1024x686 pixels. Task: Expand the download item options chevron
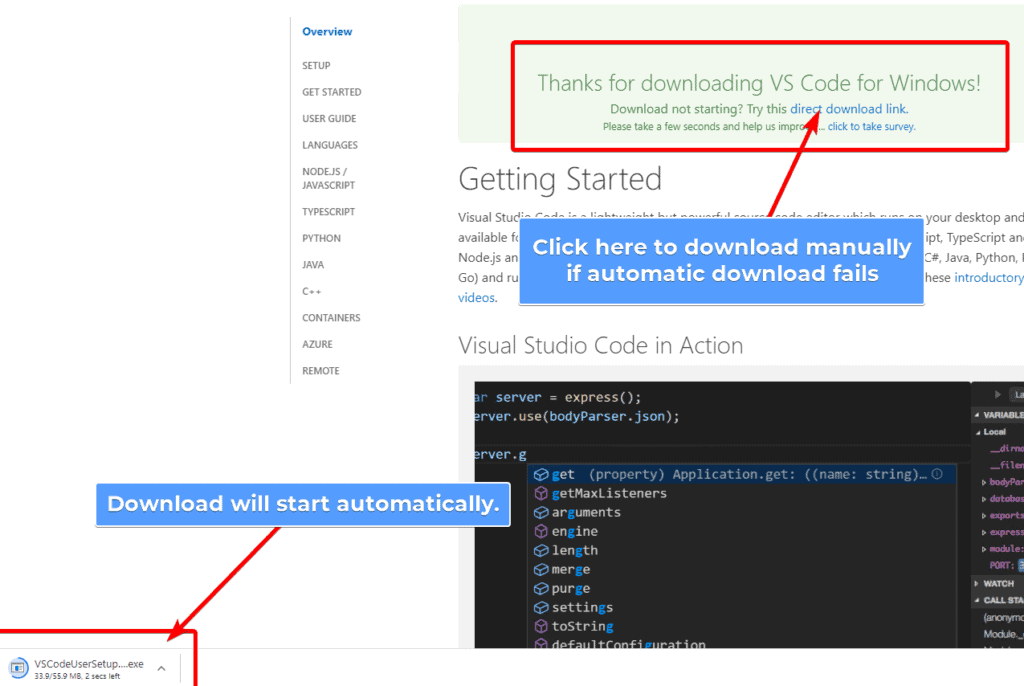click(161, 668)
